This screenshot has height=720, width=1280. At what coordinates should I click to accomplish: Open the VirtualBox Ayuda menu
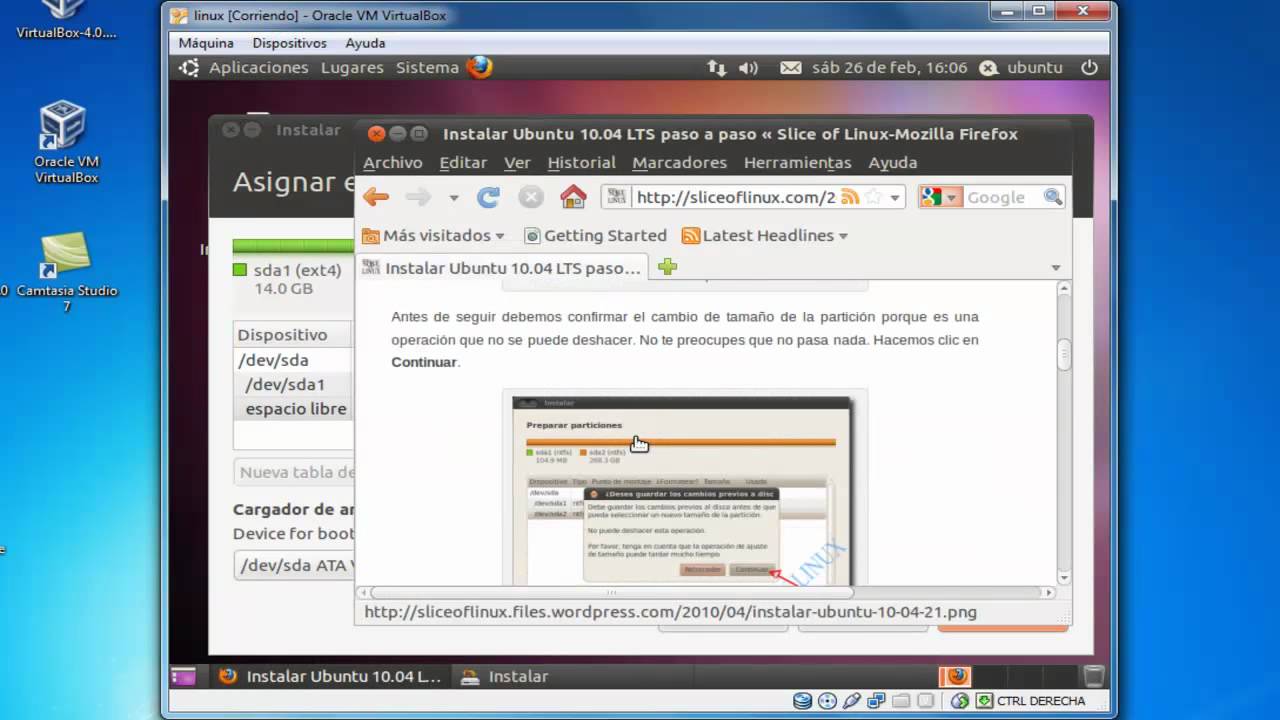pyautogui.click(x=365, y=43)
